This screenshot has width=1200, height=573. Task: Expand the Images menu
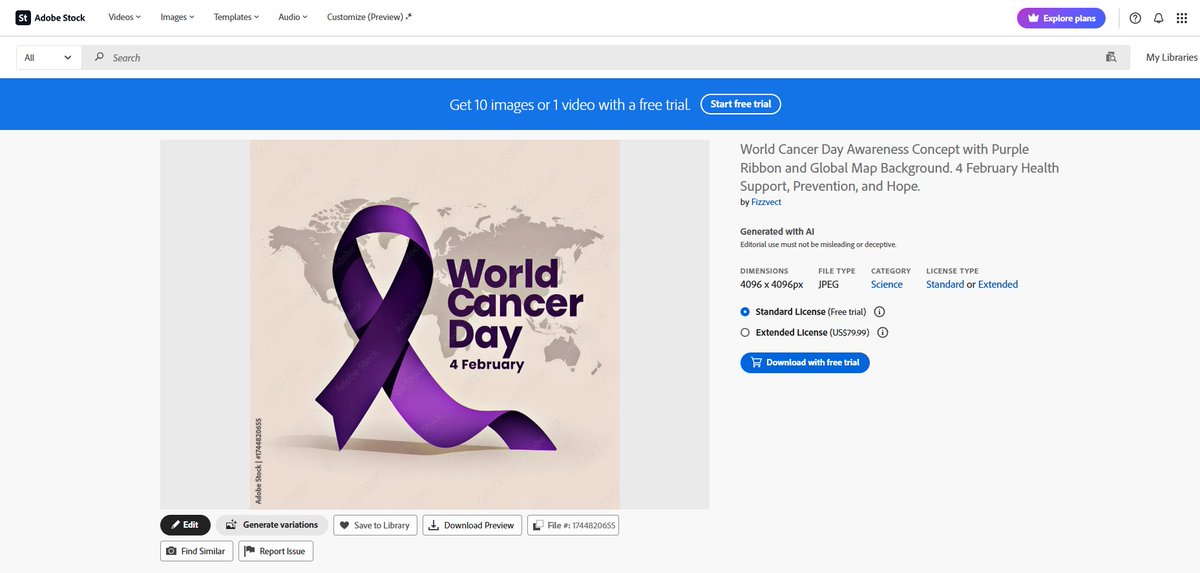[x=177, y=17]
